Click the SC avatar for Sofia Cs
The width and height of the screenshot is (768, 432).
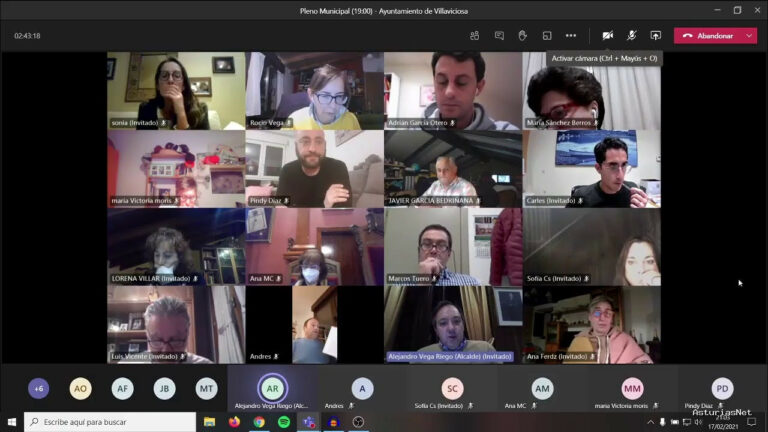click(452, 388)
